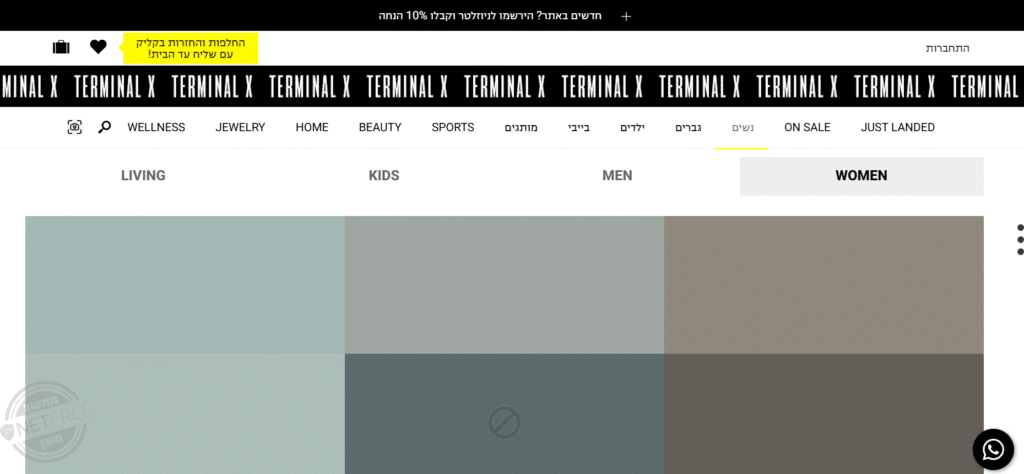This screenshot has width=1024, height=474.
Task: Click the vertical dots page navigation indicator
Action: (1020, 240)
